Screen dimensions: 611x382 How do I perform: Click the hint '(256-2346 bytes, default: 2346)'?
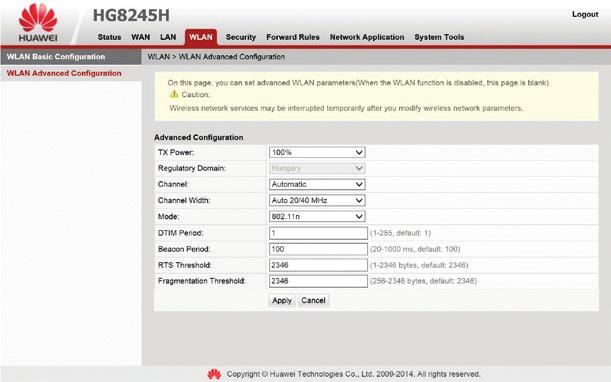pos(423,281)
